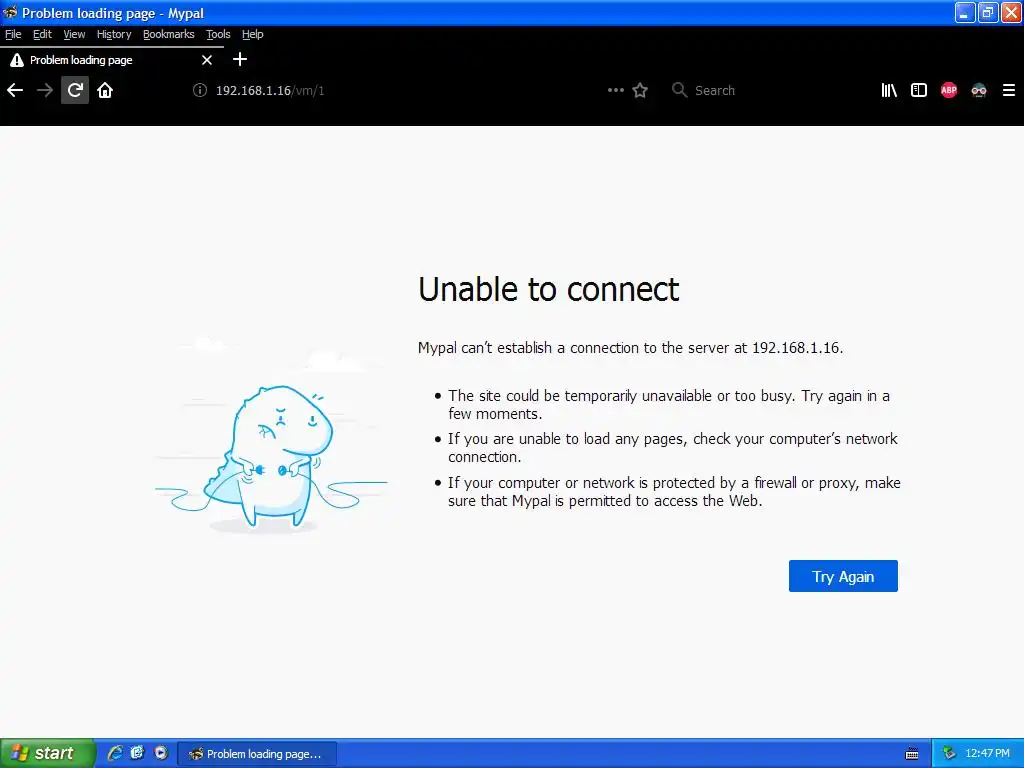
Task: Select the Problem loading page tab
Action: tap(112, 60)
